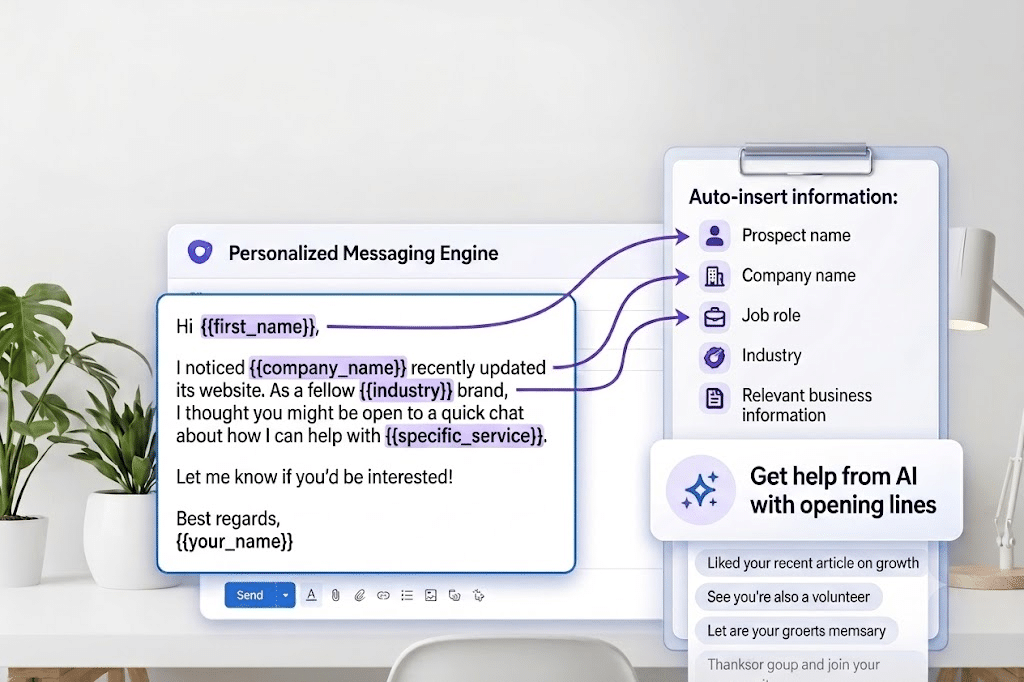Click the vertical paperclip attach icon
This screenshot has height=682, width=1024.
pos(336,595)
